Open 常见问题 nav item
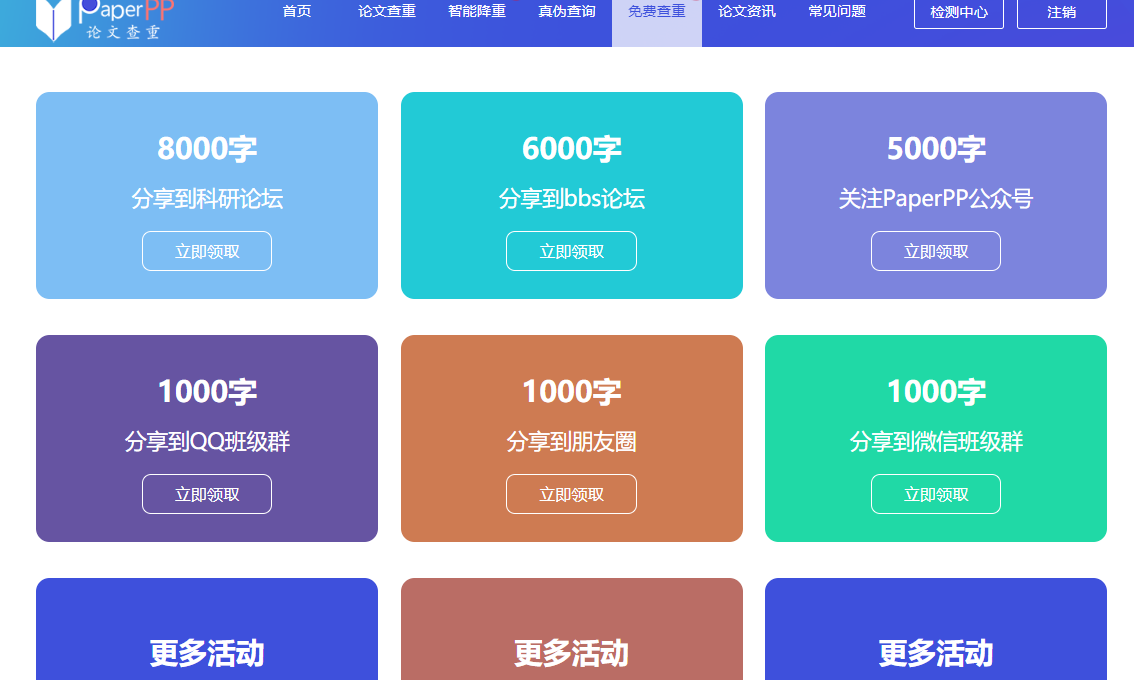1134x680 pixels. pyautogui.click(x=837, y=12)
